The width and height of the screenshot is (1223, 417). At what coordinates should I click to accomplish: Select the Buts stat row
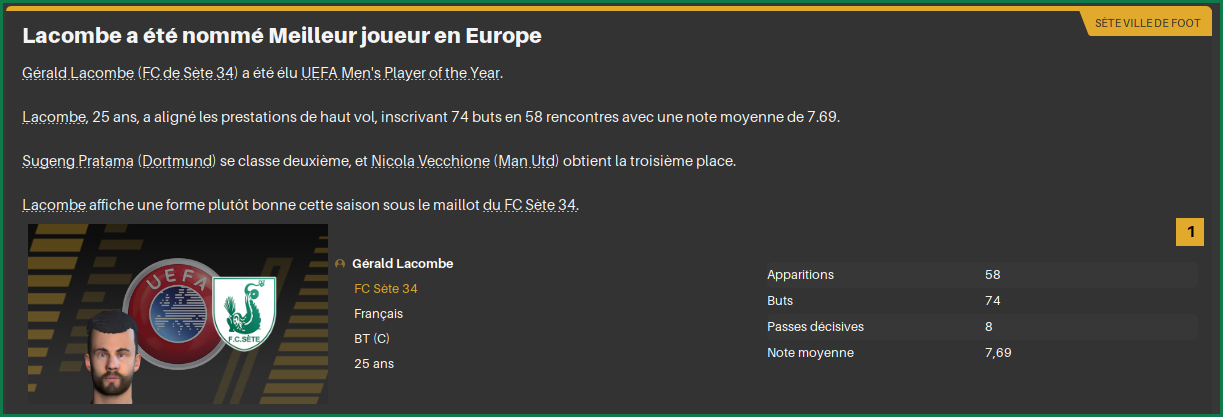coord(978,301)
